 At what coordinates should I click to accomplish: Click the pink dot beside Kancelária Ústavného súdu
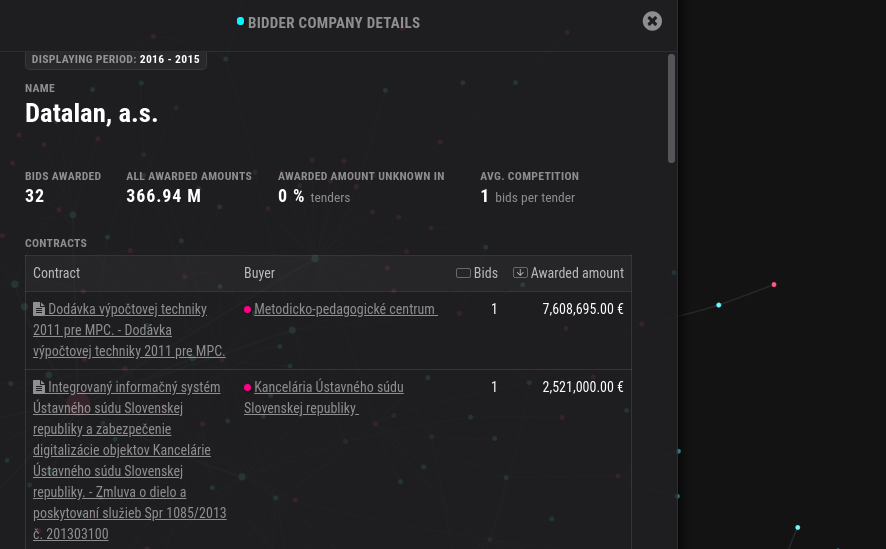click(247, 387)
